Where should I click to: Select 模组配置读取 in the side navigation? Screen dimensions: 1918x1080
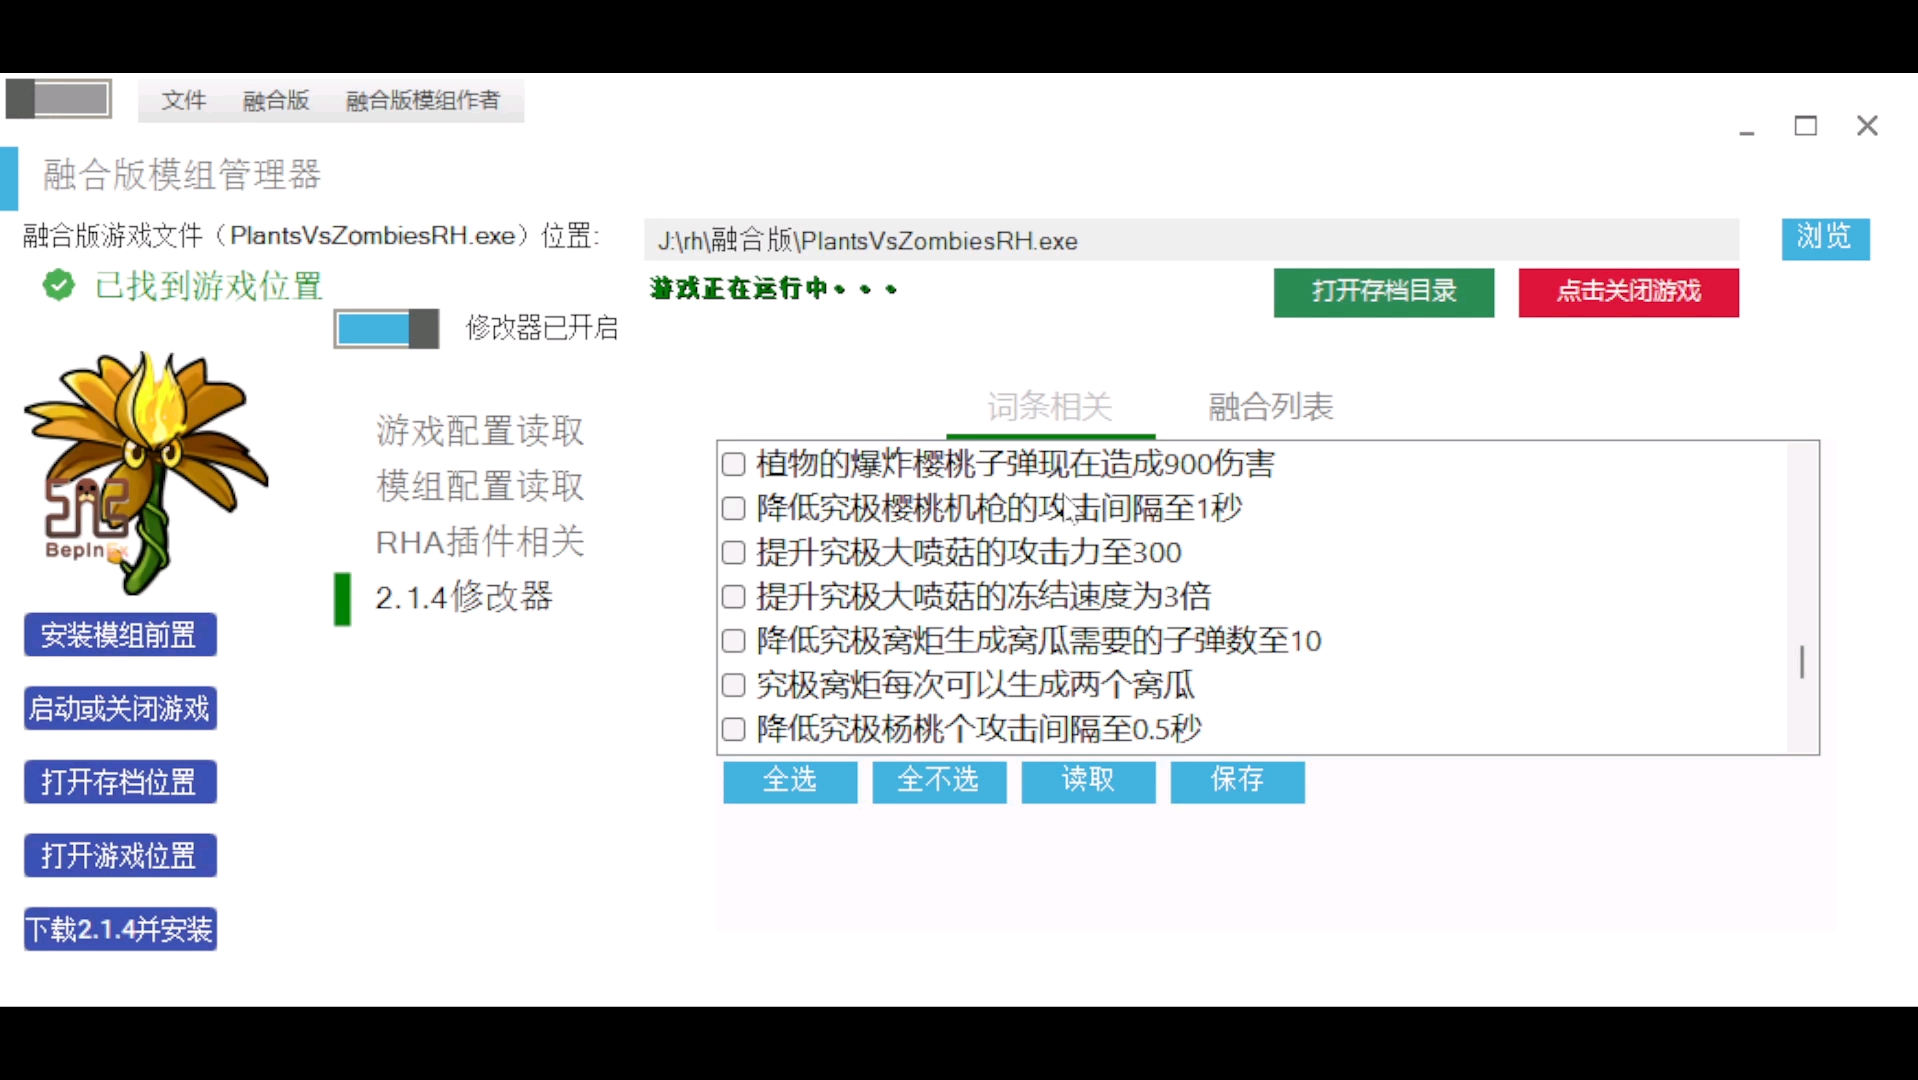[480, 486]
